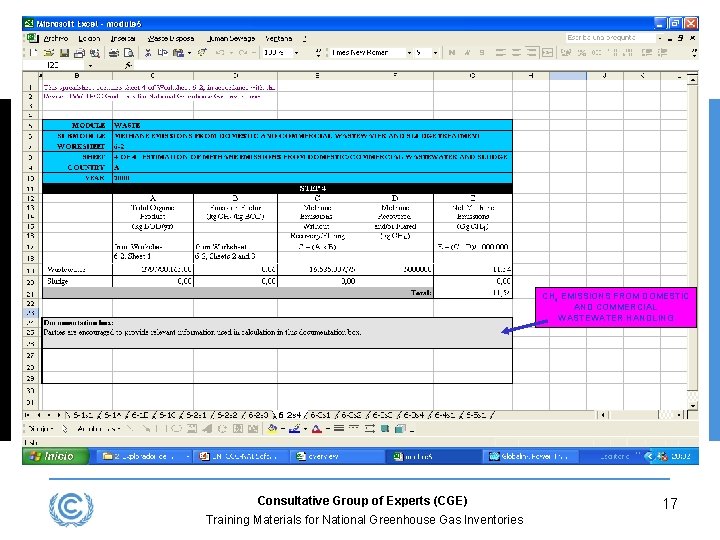Switch to the 6-1s1 sheet tab

[83, 415]
